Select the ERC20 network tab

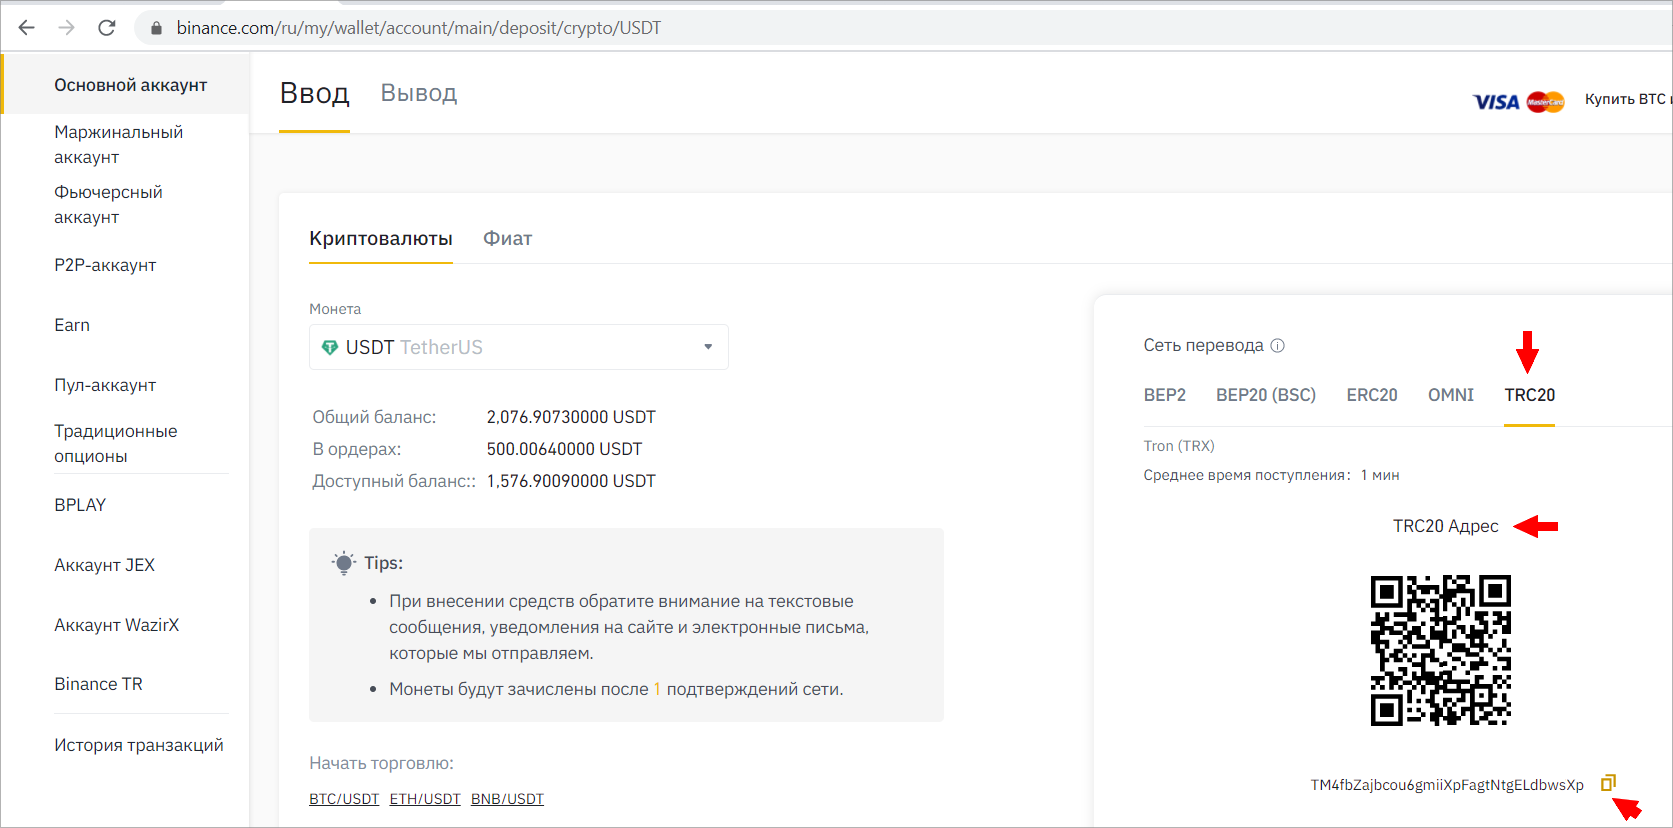pos(1371,395)
